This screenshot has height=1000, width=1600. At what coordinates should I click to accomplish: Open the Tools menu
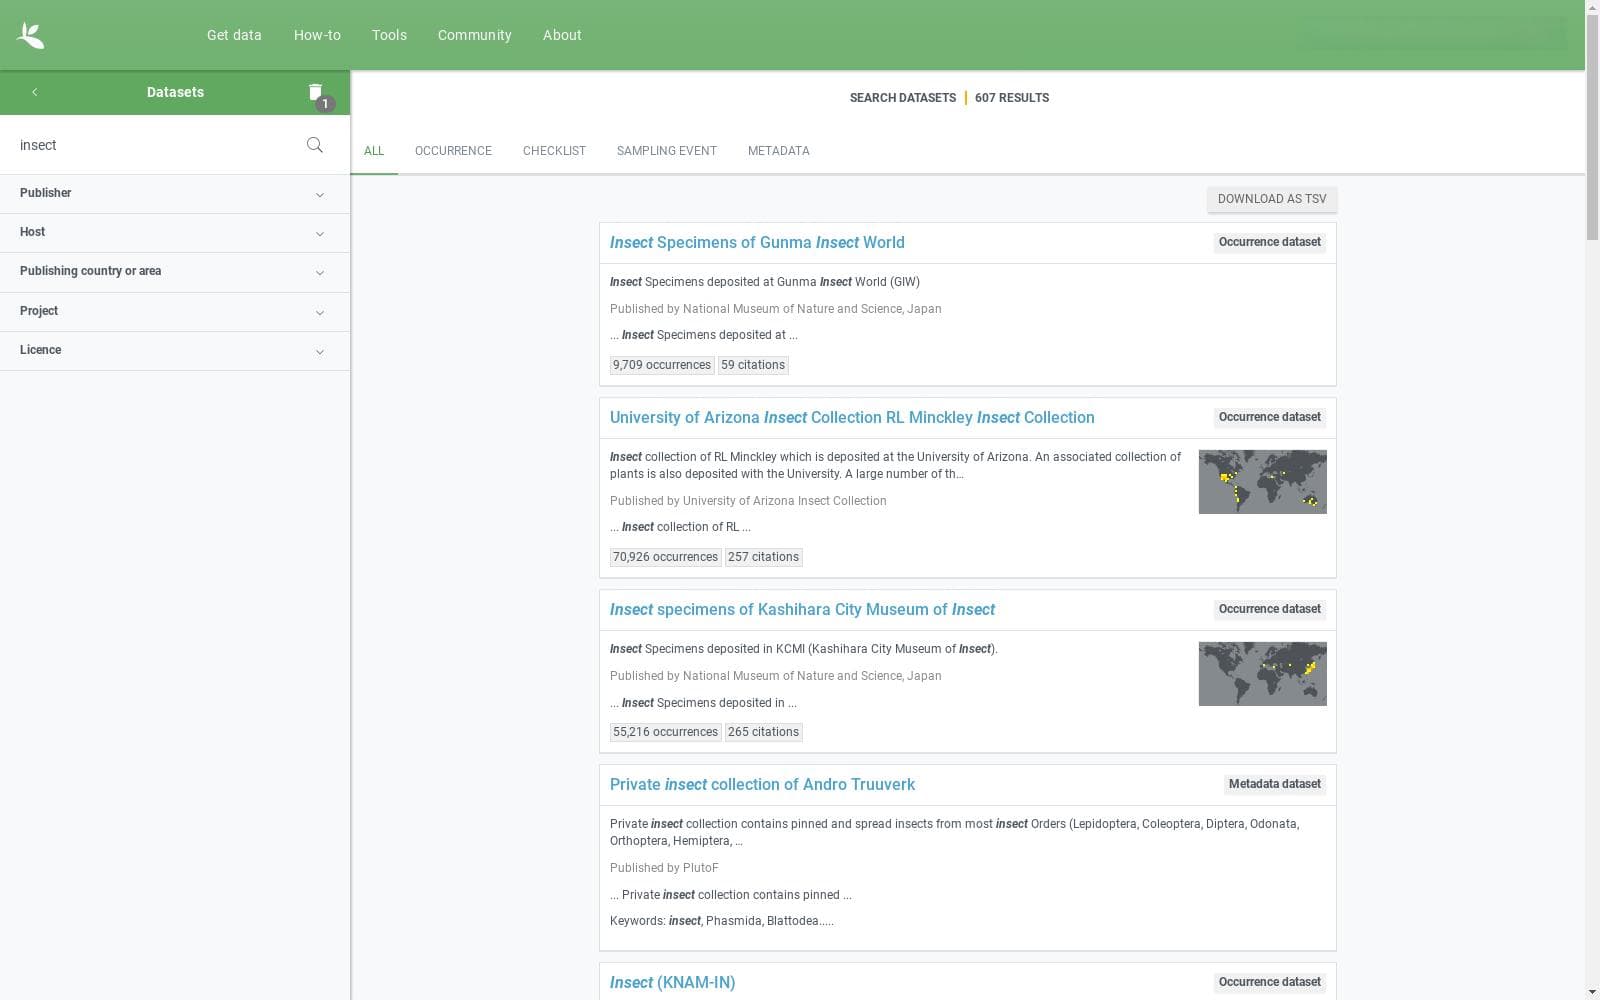tap(389, 35)
